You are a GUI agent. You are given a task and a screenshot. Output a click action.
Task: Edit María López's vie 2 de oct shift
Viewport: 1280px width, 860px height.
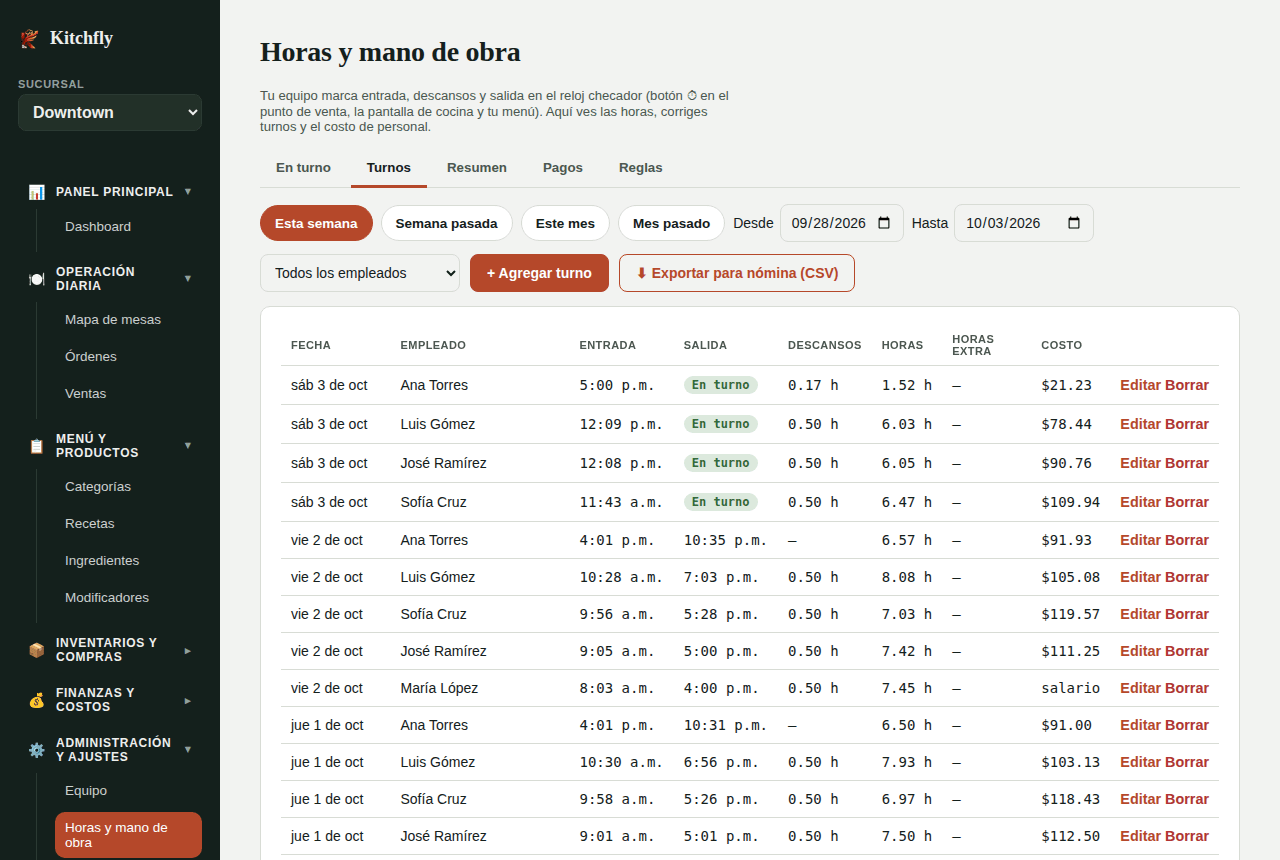[x=1140, y=688]
